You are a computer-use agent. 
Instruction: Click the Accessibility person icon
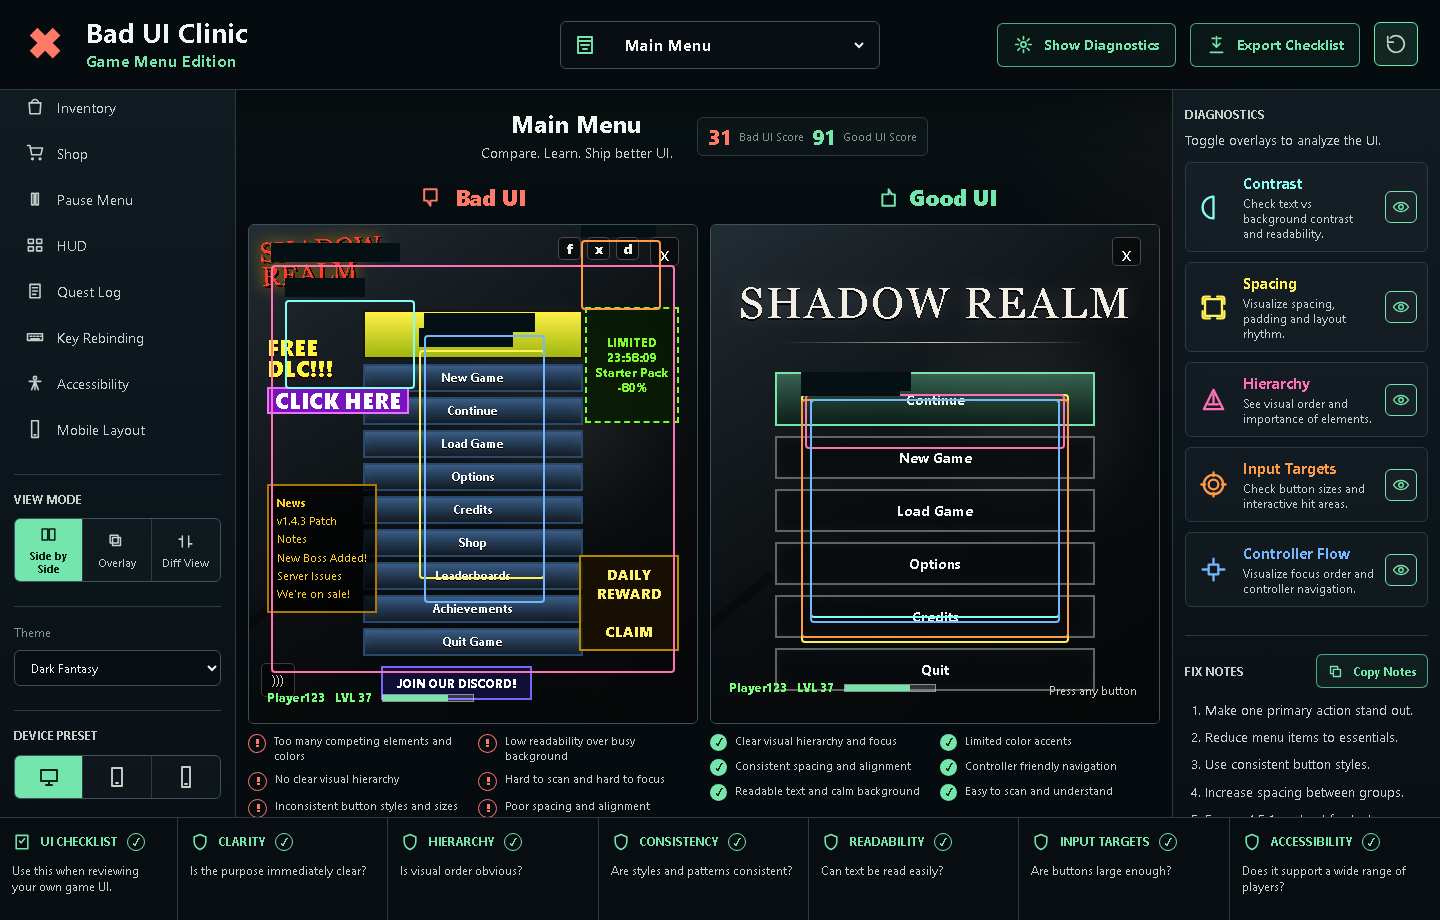(x=35, y=384)
